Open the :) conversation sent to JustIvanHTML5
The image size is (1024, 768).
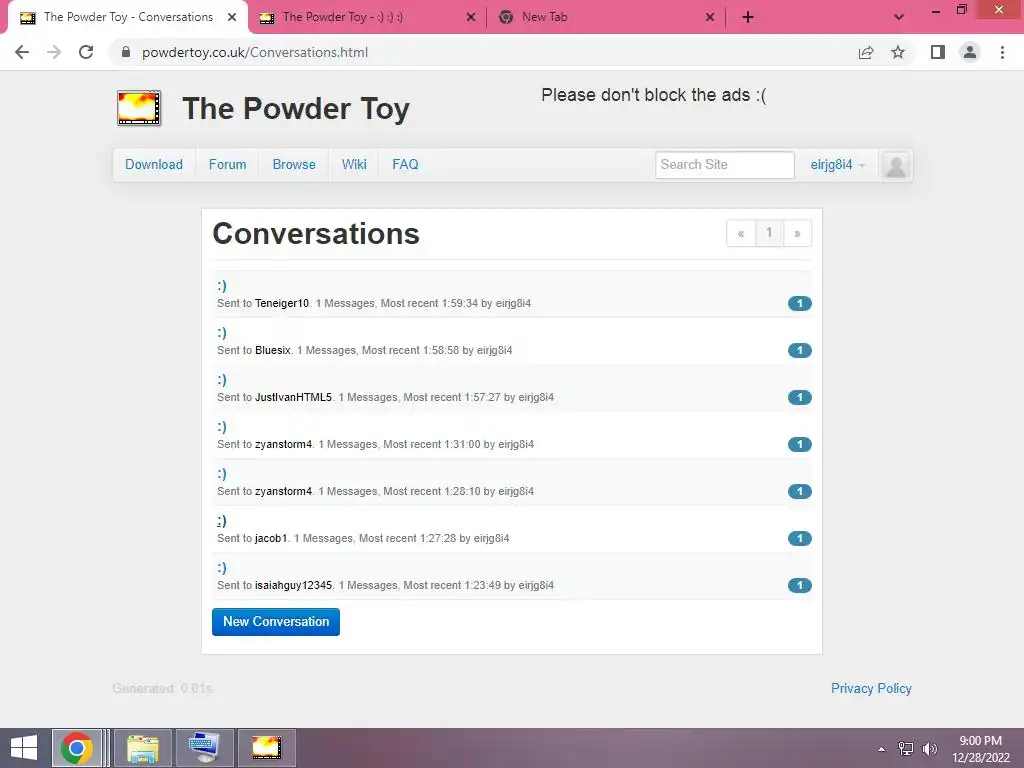pos(222,380)
